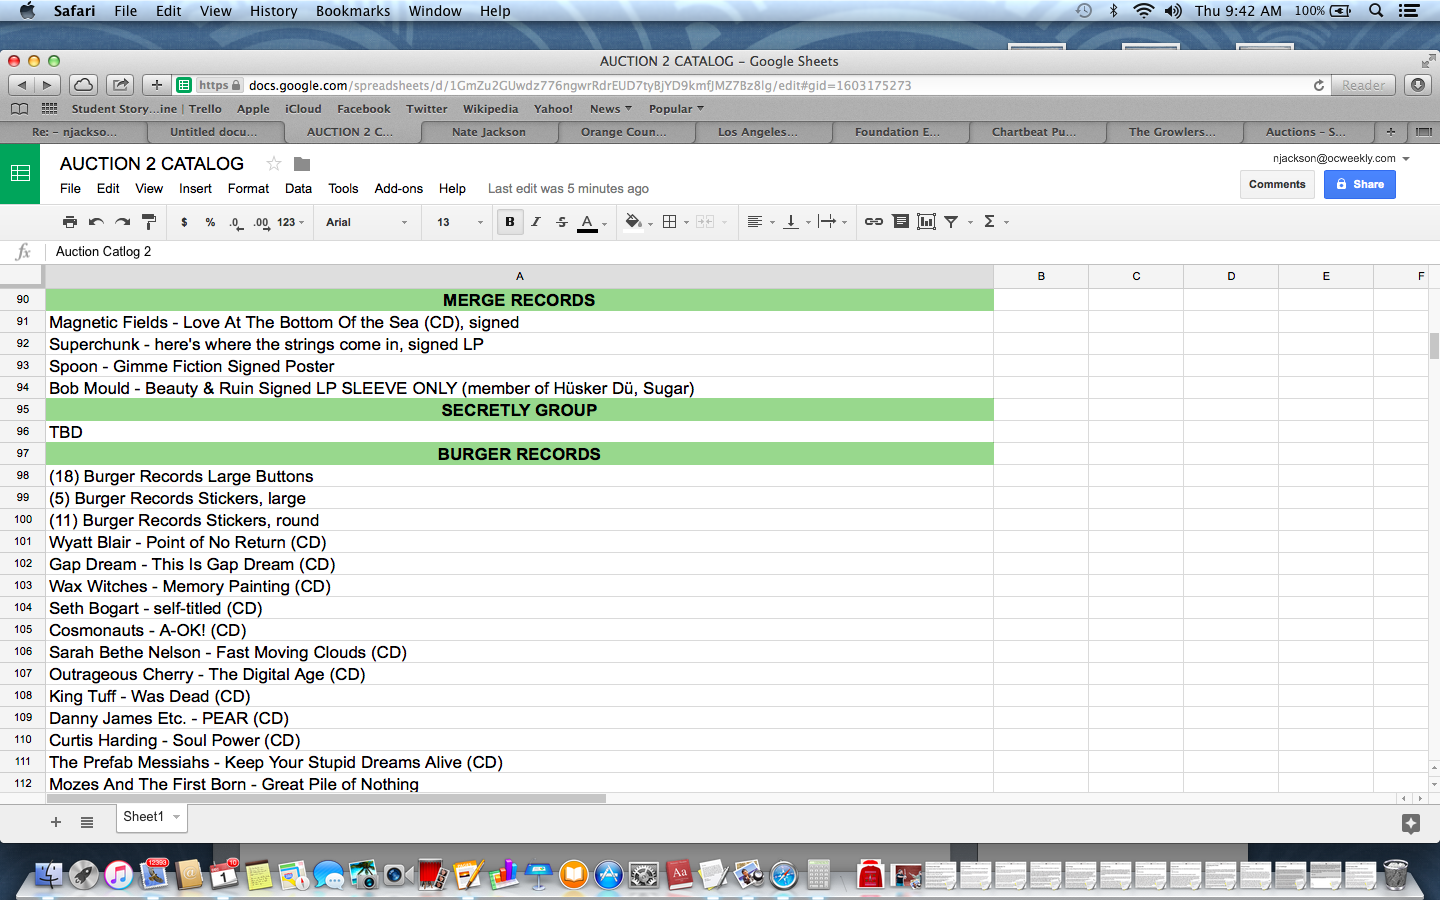This screenshot has height=900, width=1440.
Task: Click the blue Share button
Action: (1359, 184)
